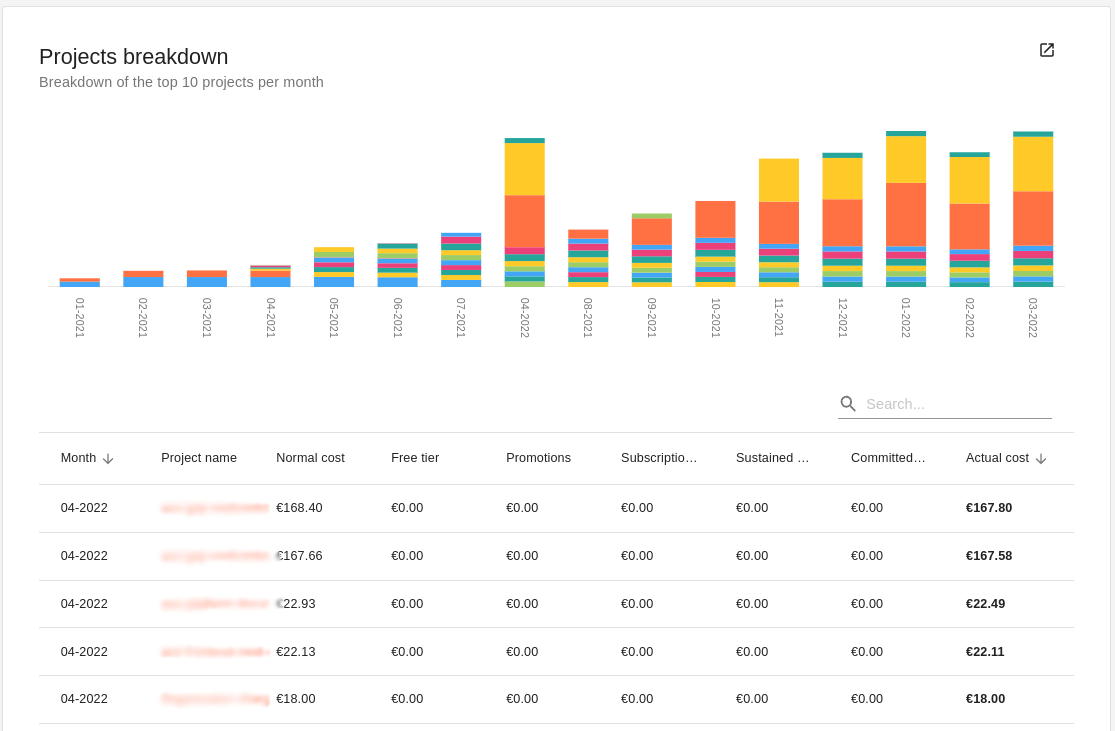Screen dimensions: 1115x731
Task: Click the blue segment of 03-2021 bar
Action: click(207, 282)
